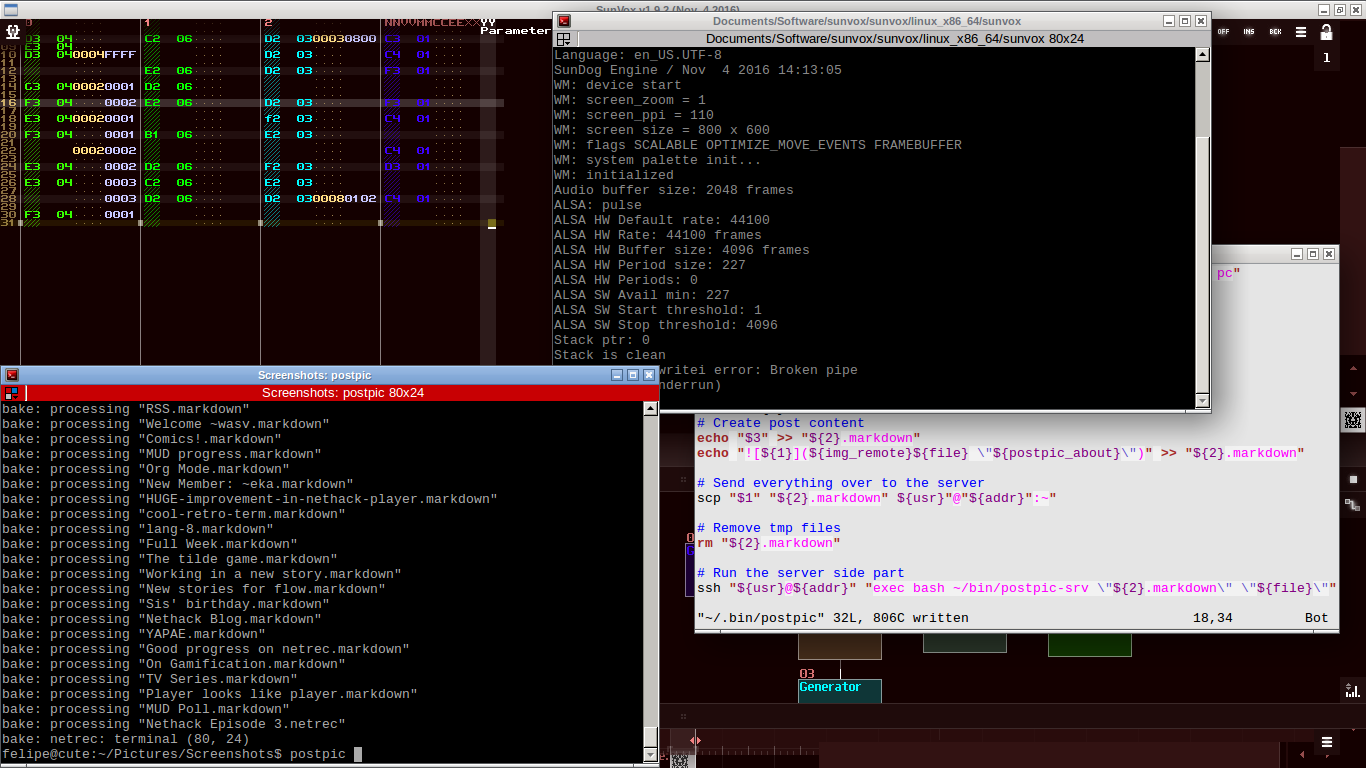Click the up arrow of sunvox terminal scrollbar
Viewport: 1366px width, 768px height.
[x=1203, y=55]
